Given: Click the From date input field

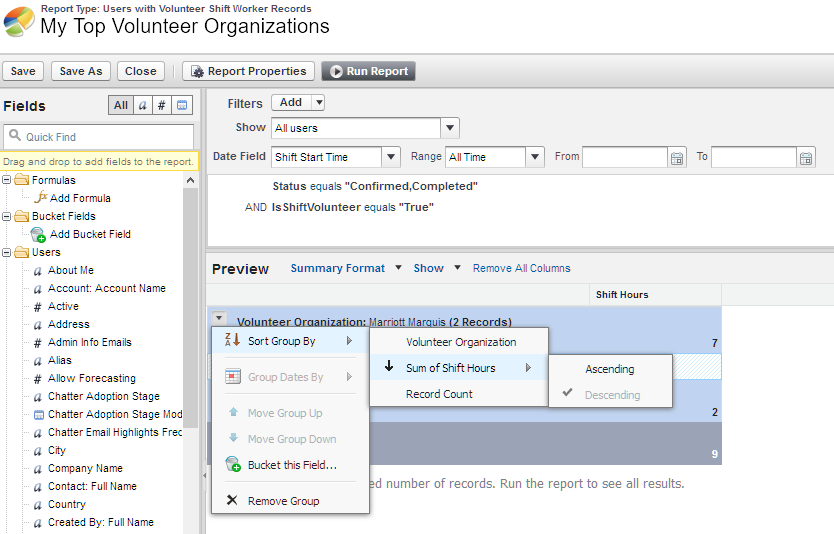Looking at the screenshot, I should [625, 157].
